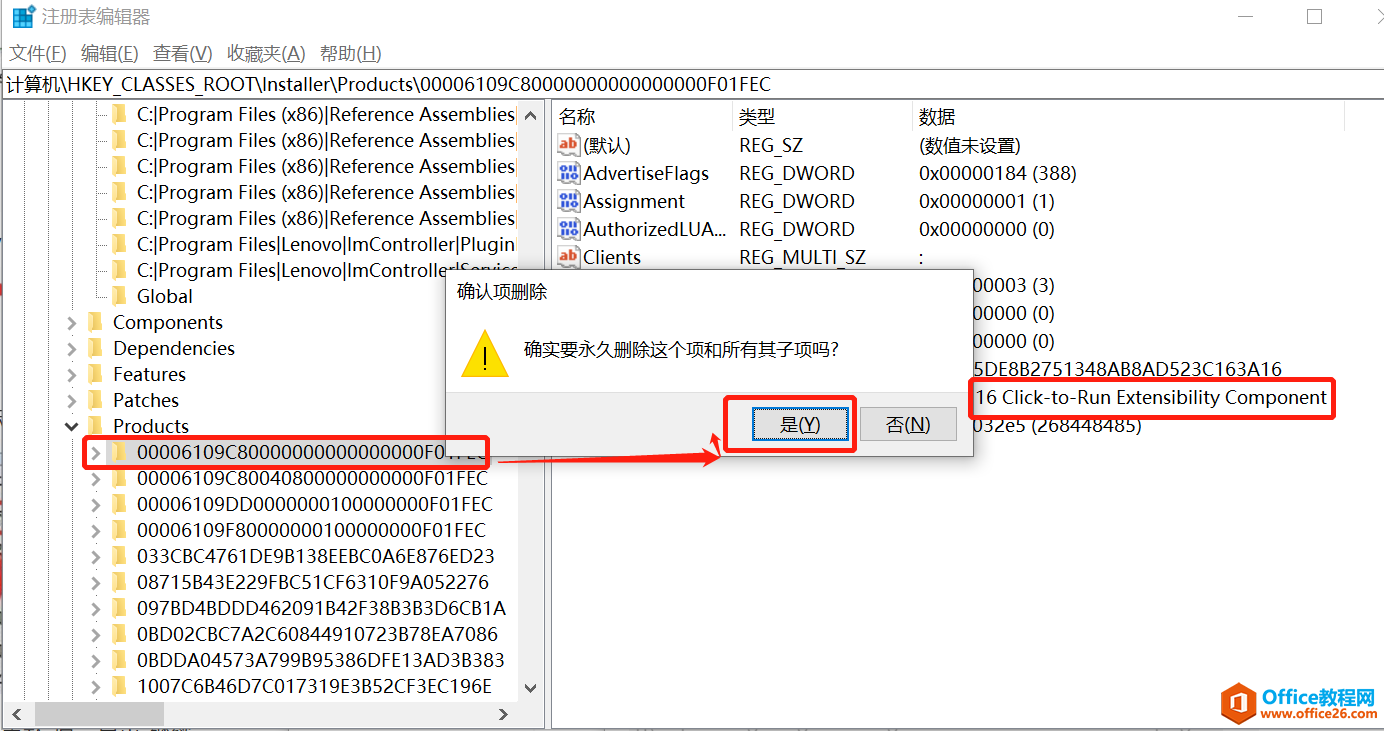Screen dimensions: 1384x731
Task: Click data 0x00000184 (388)
Action: 998,174
